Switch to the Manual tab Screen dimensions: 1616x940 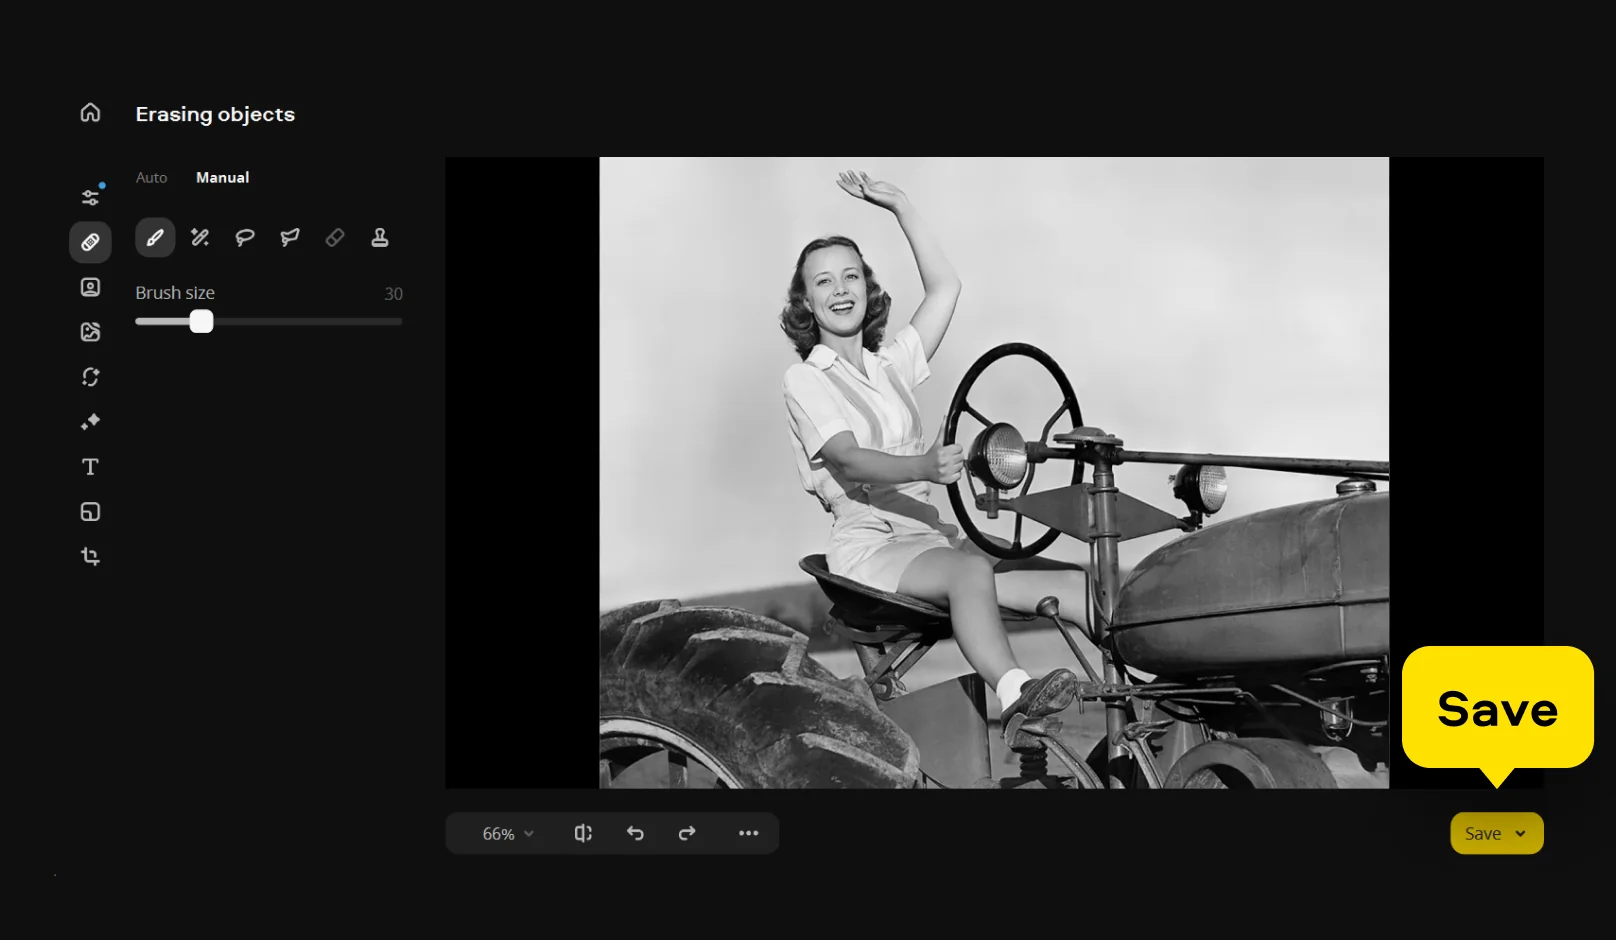coord(222,178)
